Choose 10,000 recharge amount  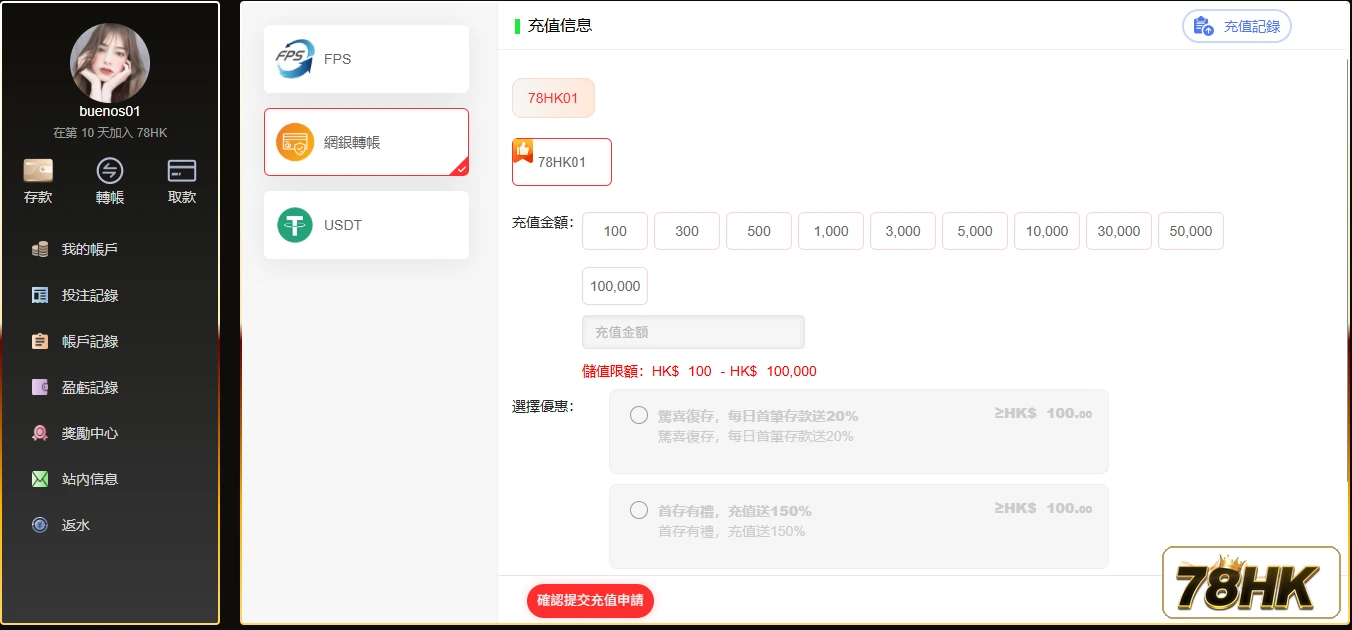pos(1047,231)
